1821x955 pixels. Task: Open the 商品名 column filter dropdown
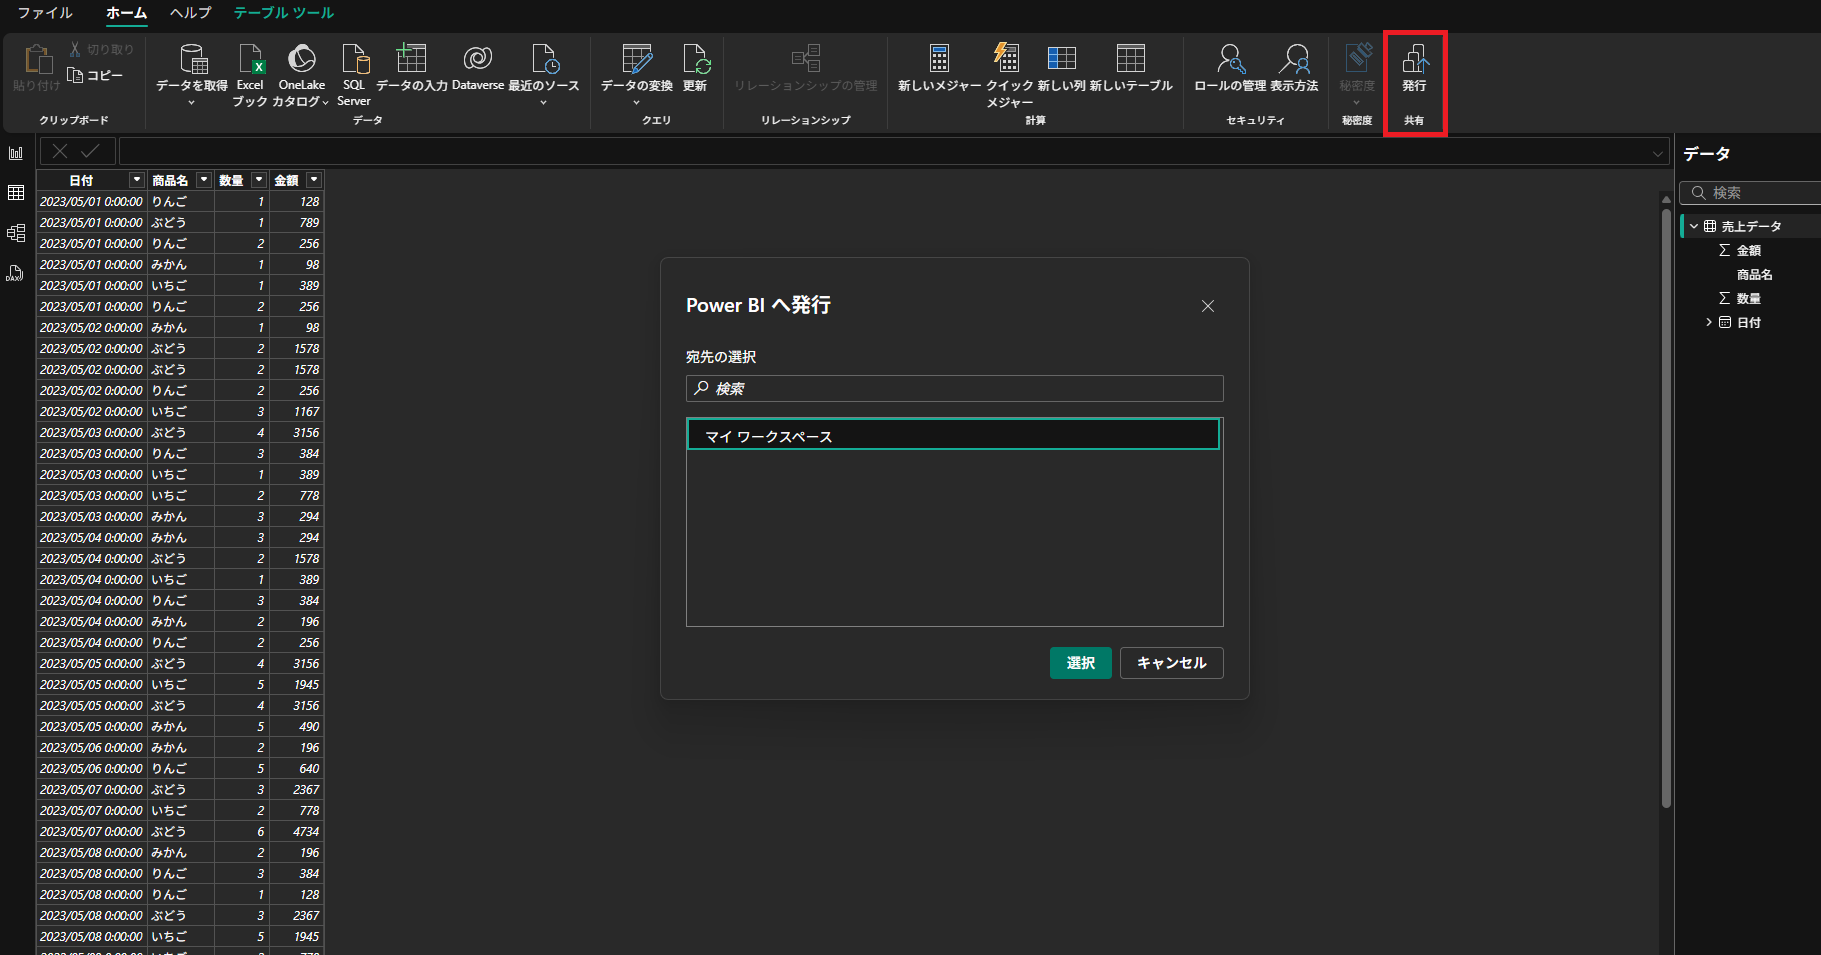tap(204, 180)
